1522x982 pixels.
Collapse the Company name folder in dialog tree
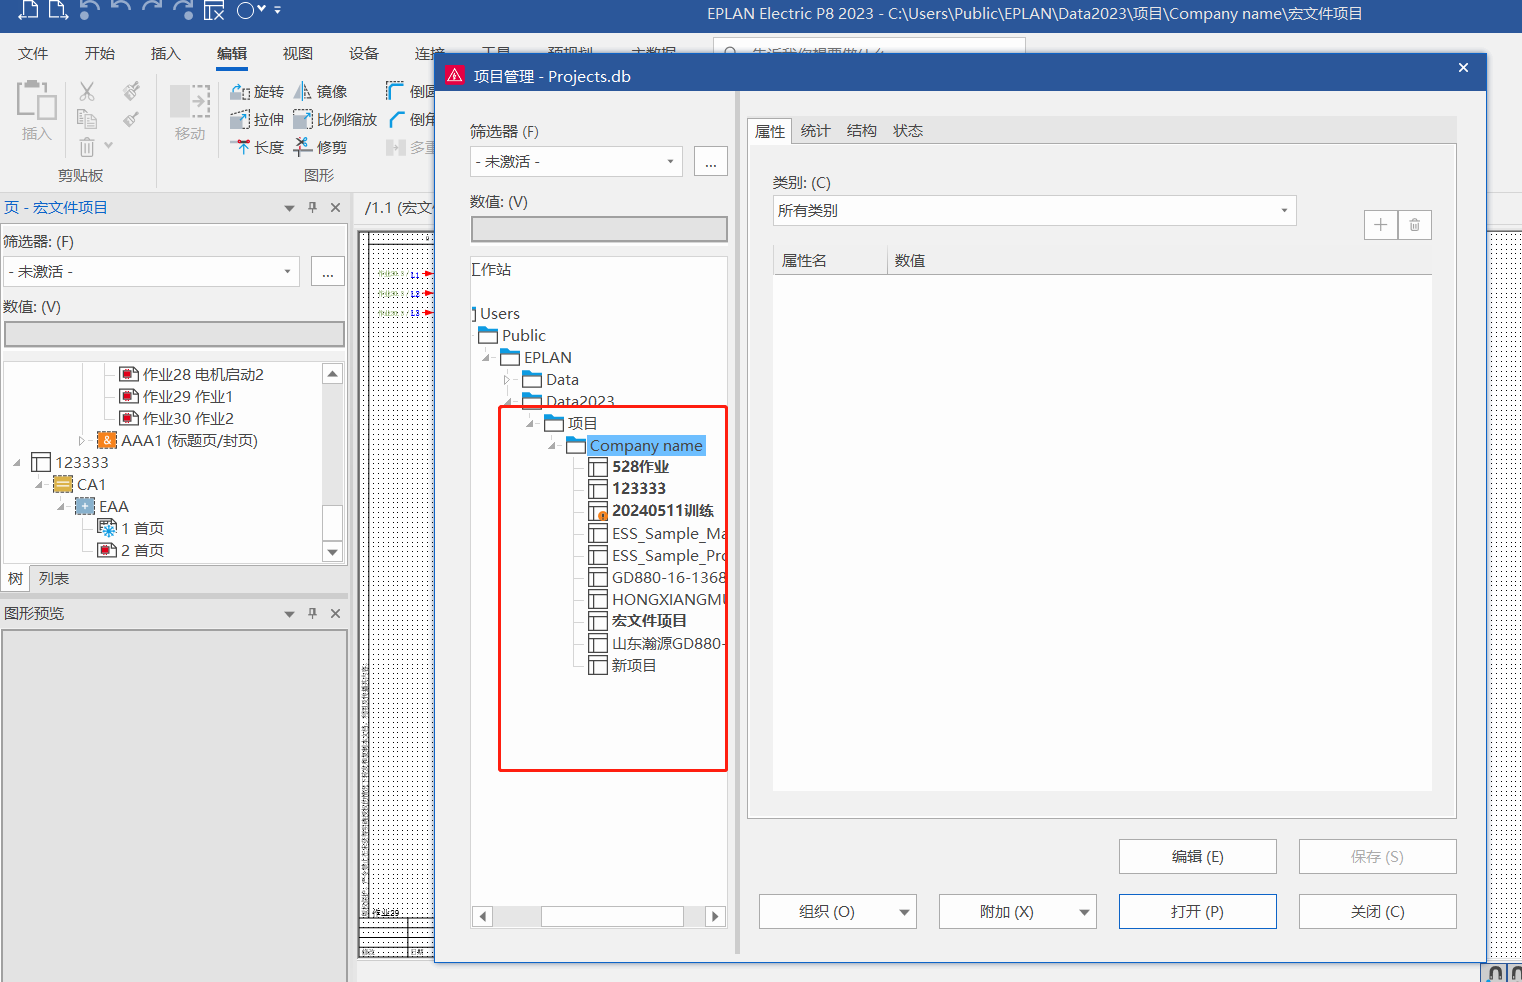tap(552, 446)
